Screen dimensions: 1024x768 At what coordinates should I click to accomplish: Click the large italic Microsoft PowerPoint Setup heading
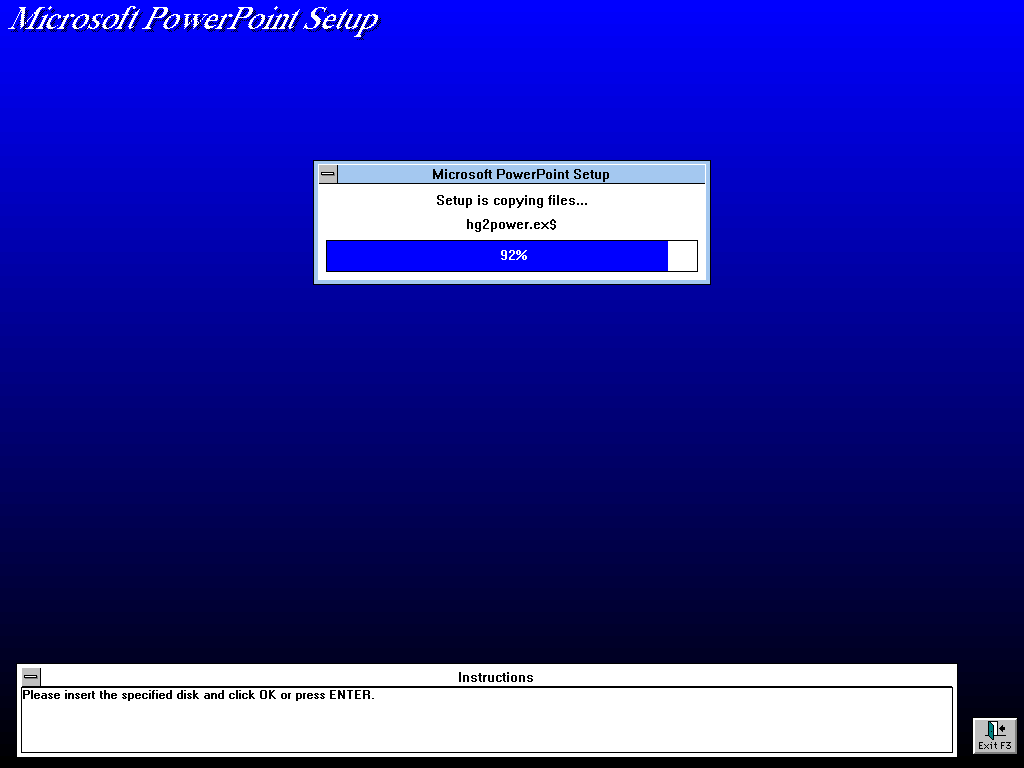(194, 20)
